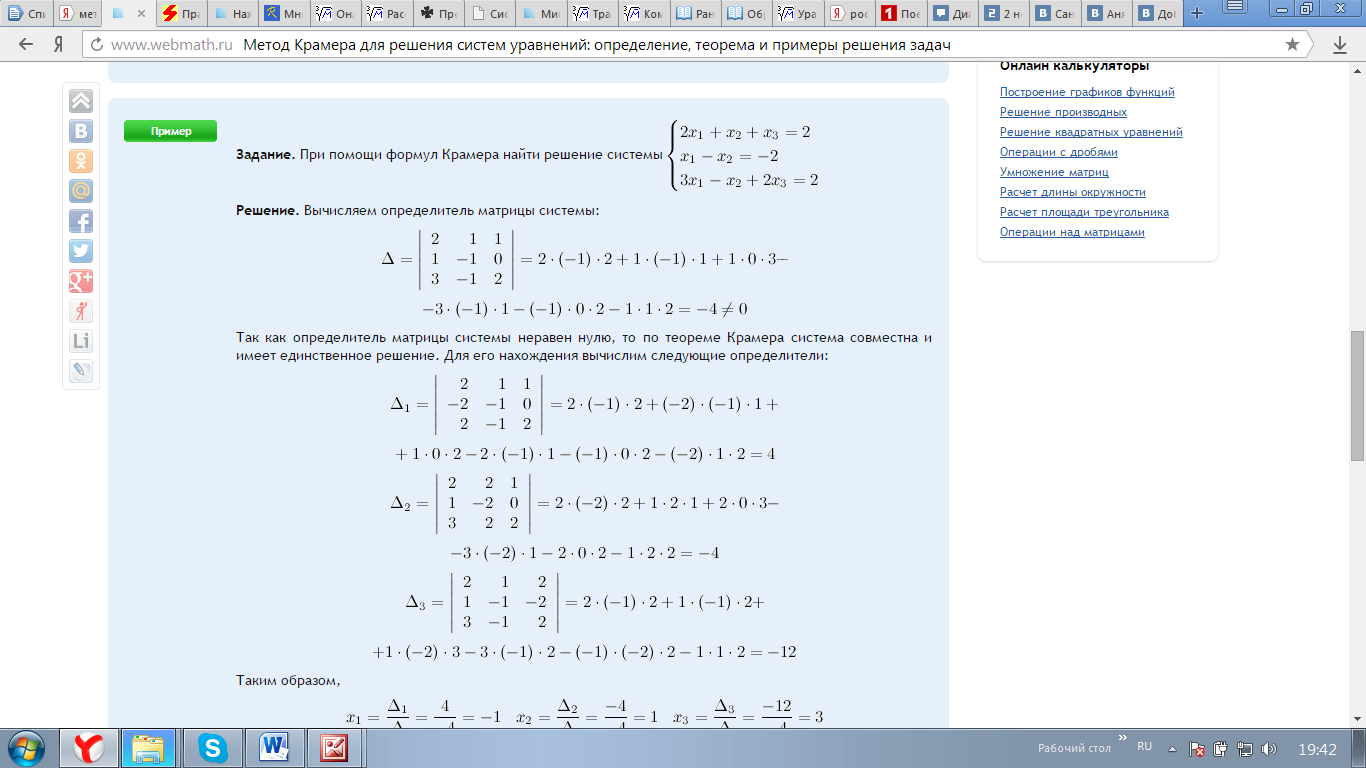Click the green Пример label
The height and width of the screenshot is (768, 1366).
171,131
